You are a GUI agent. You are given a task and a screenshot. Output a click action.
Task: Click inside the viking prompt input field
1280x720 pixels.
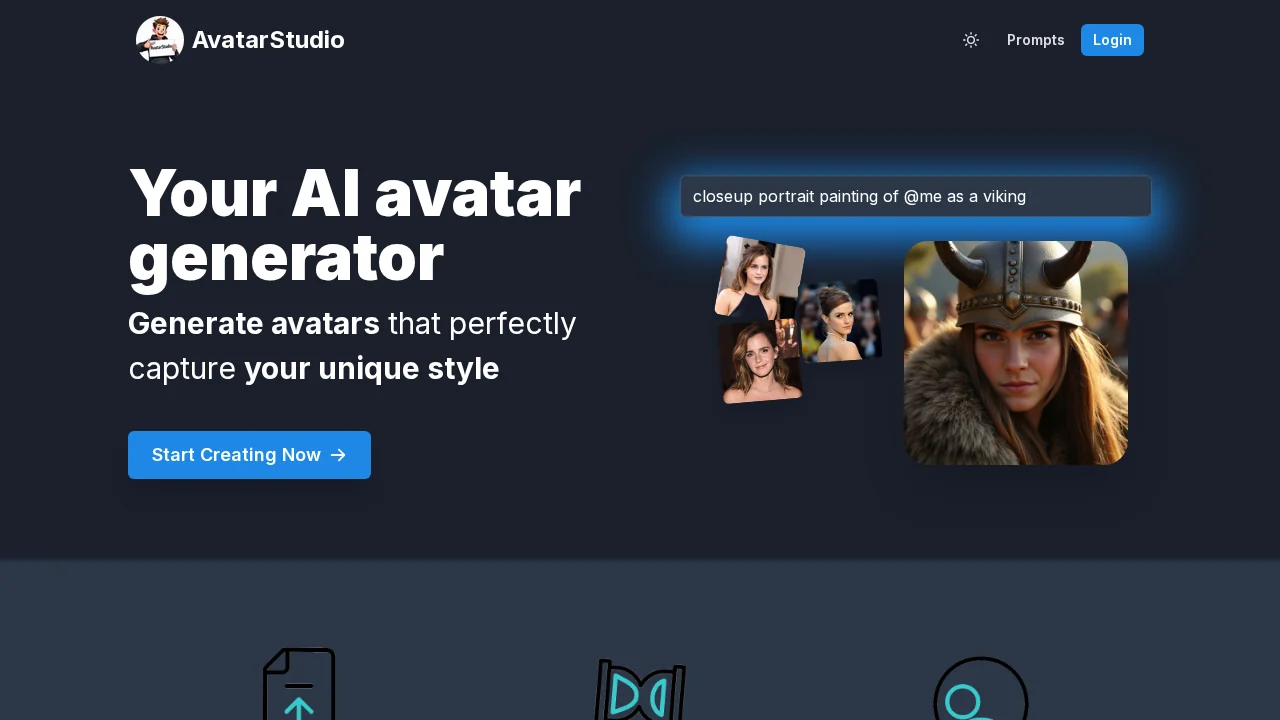(x=915, y=196)
